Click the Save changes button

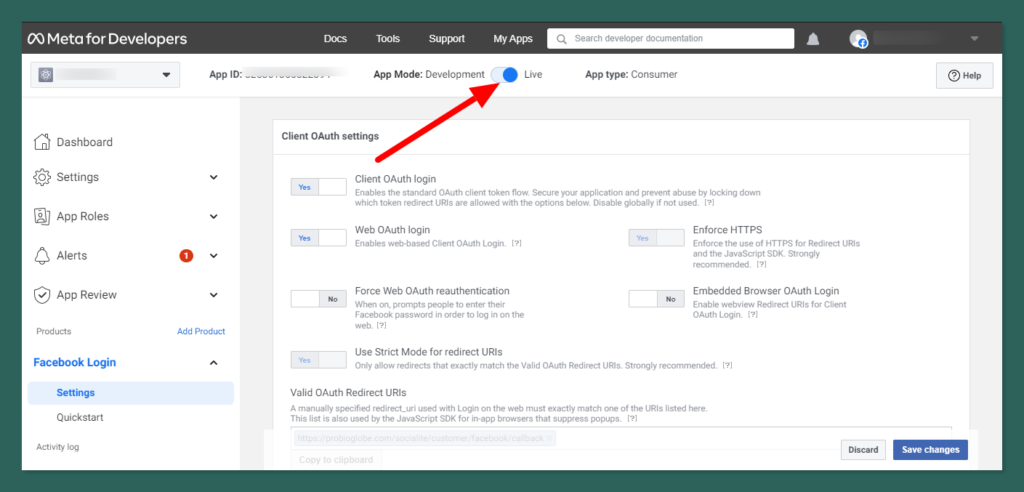(929, 450)
